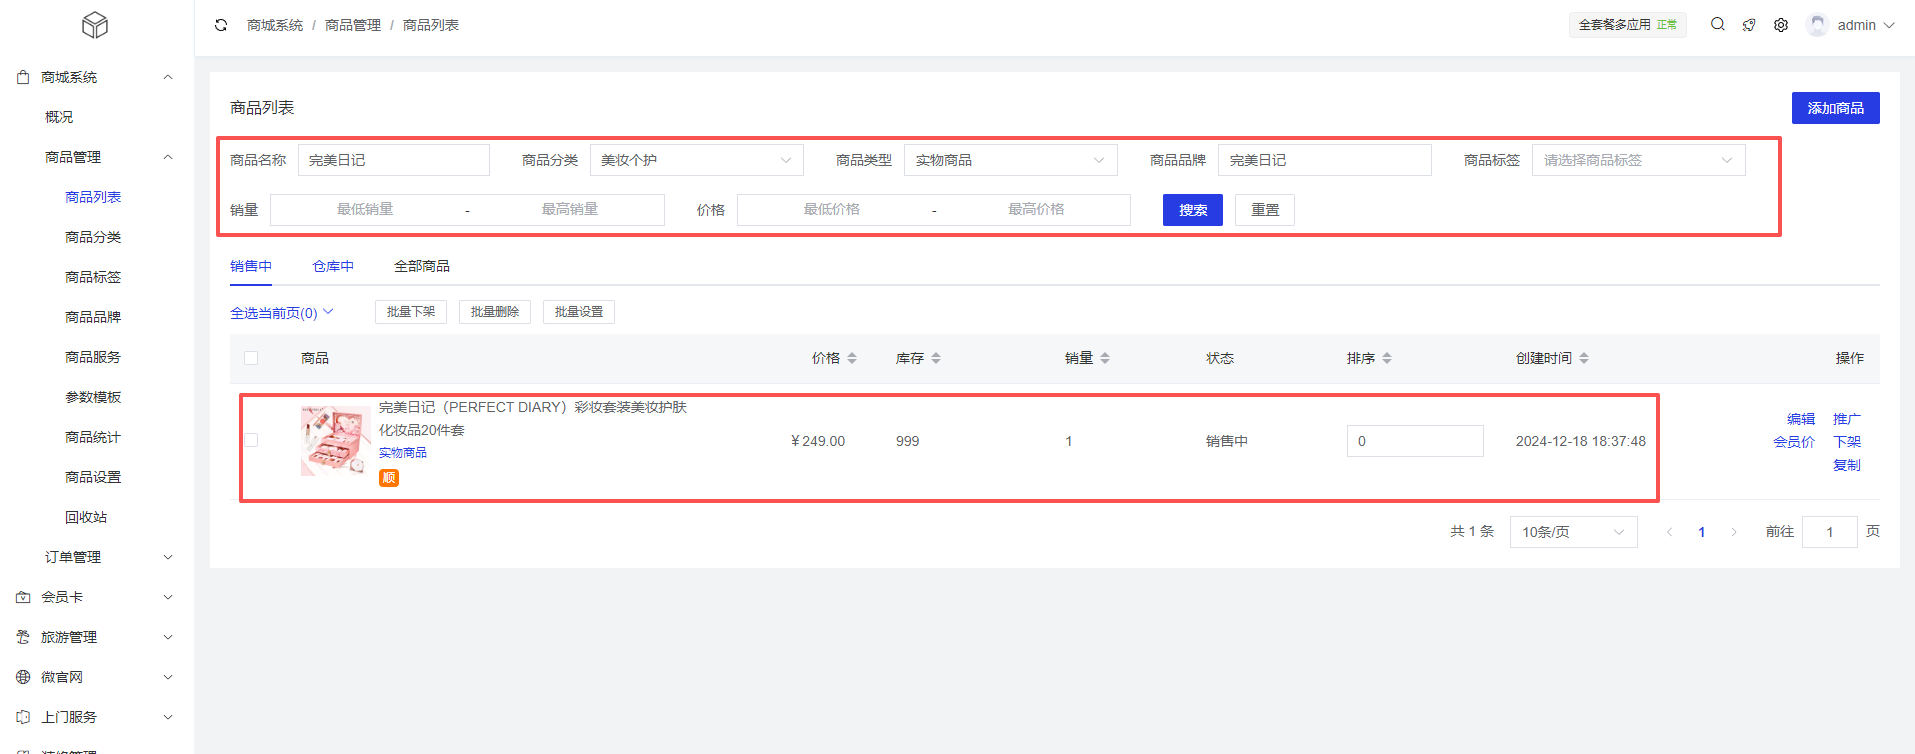Open the 商品分类 dropdown showing 美妆个护
The height and width of the screenshot is (754, 1915).
coord(696,160)
